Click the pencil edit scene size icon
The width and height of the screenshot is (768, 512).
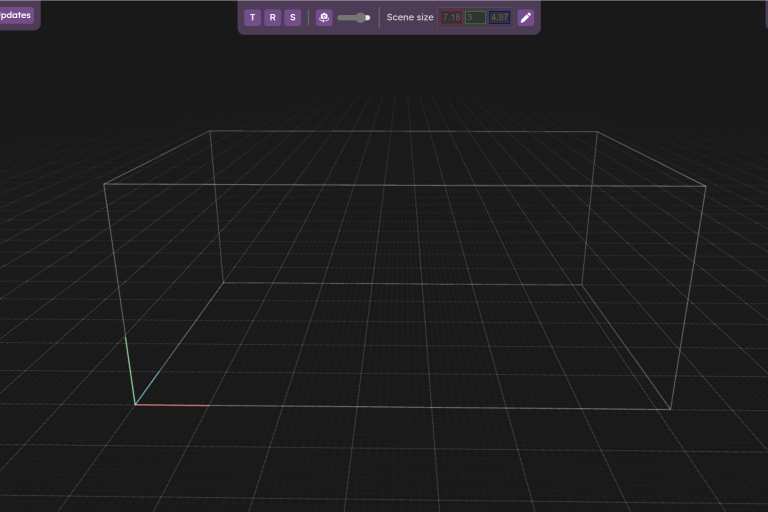pyautogui.click(x=526, y=18)
